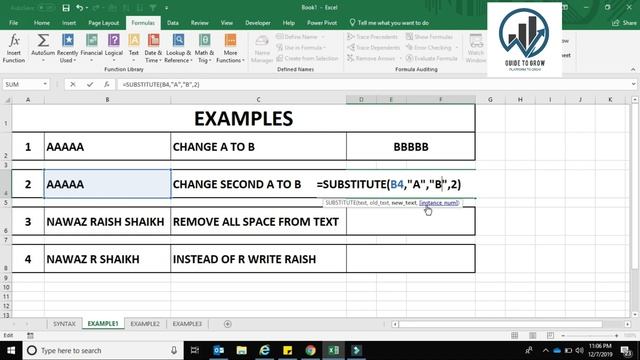Click Evaluate Formula
This screenshot has width=640, height=360.
(431, 58)
